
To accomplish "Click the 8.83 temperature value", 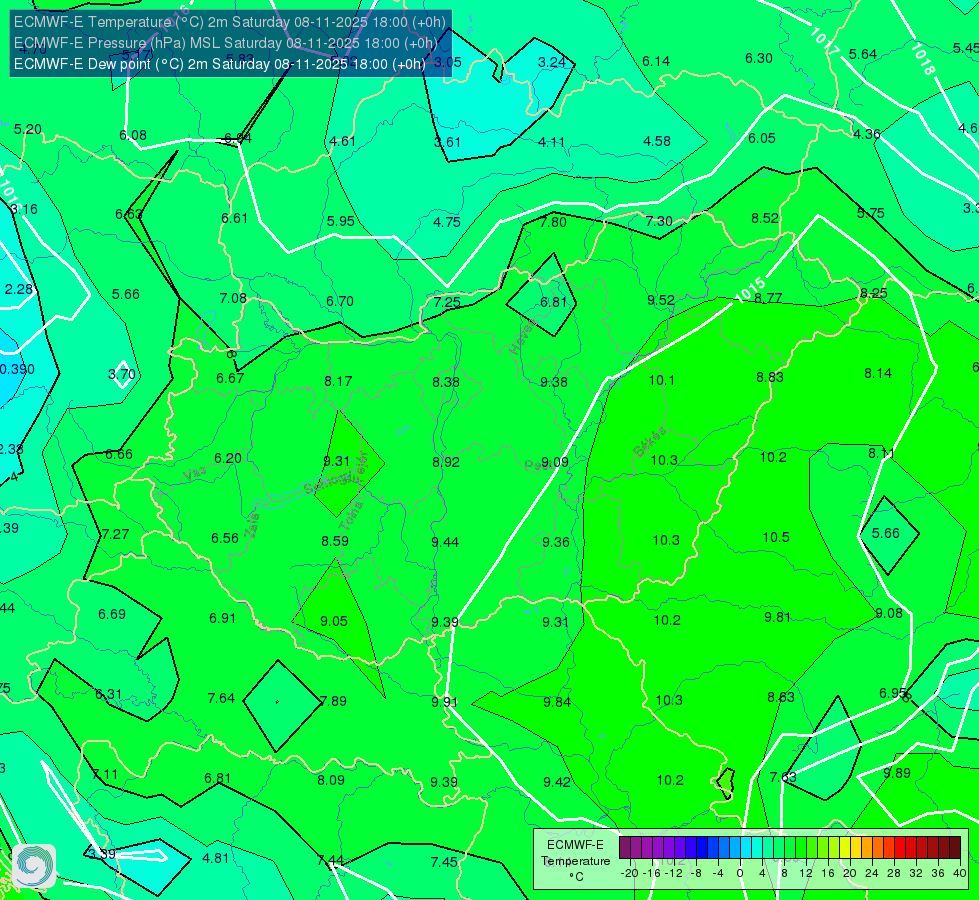I will point(770,377).
